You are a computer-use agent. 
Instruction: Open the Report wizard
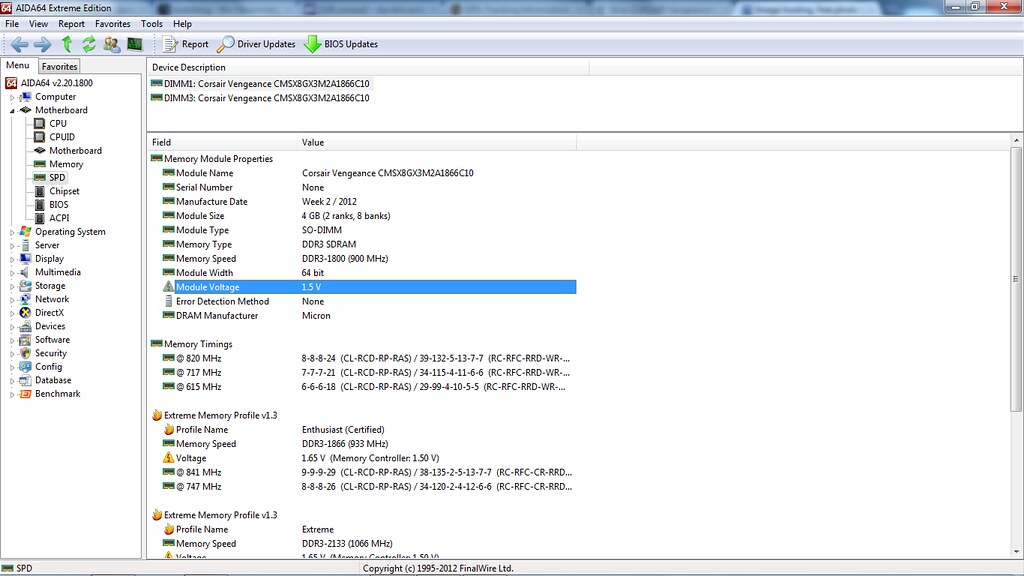pyautogui.click(x=185, y=44)
